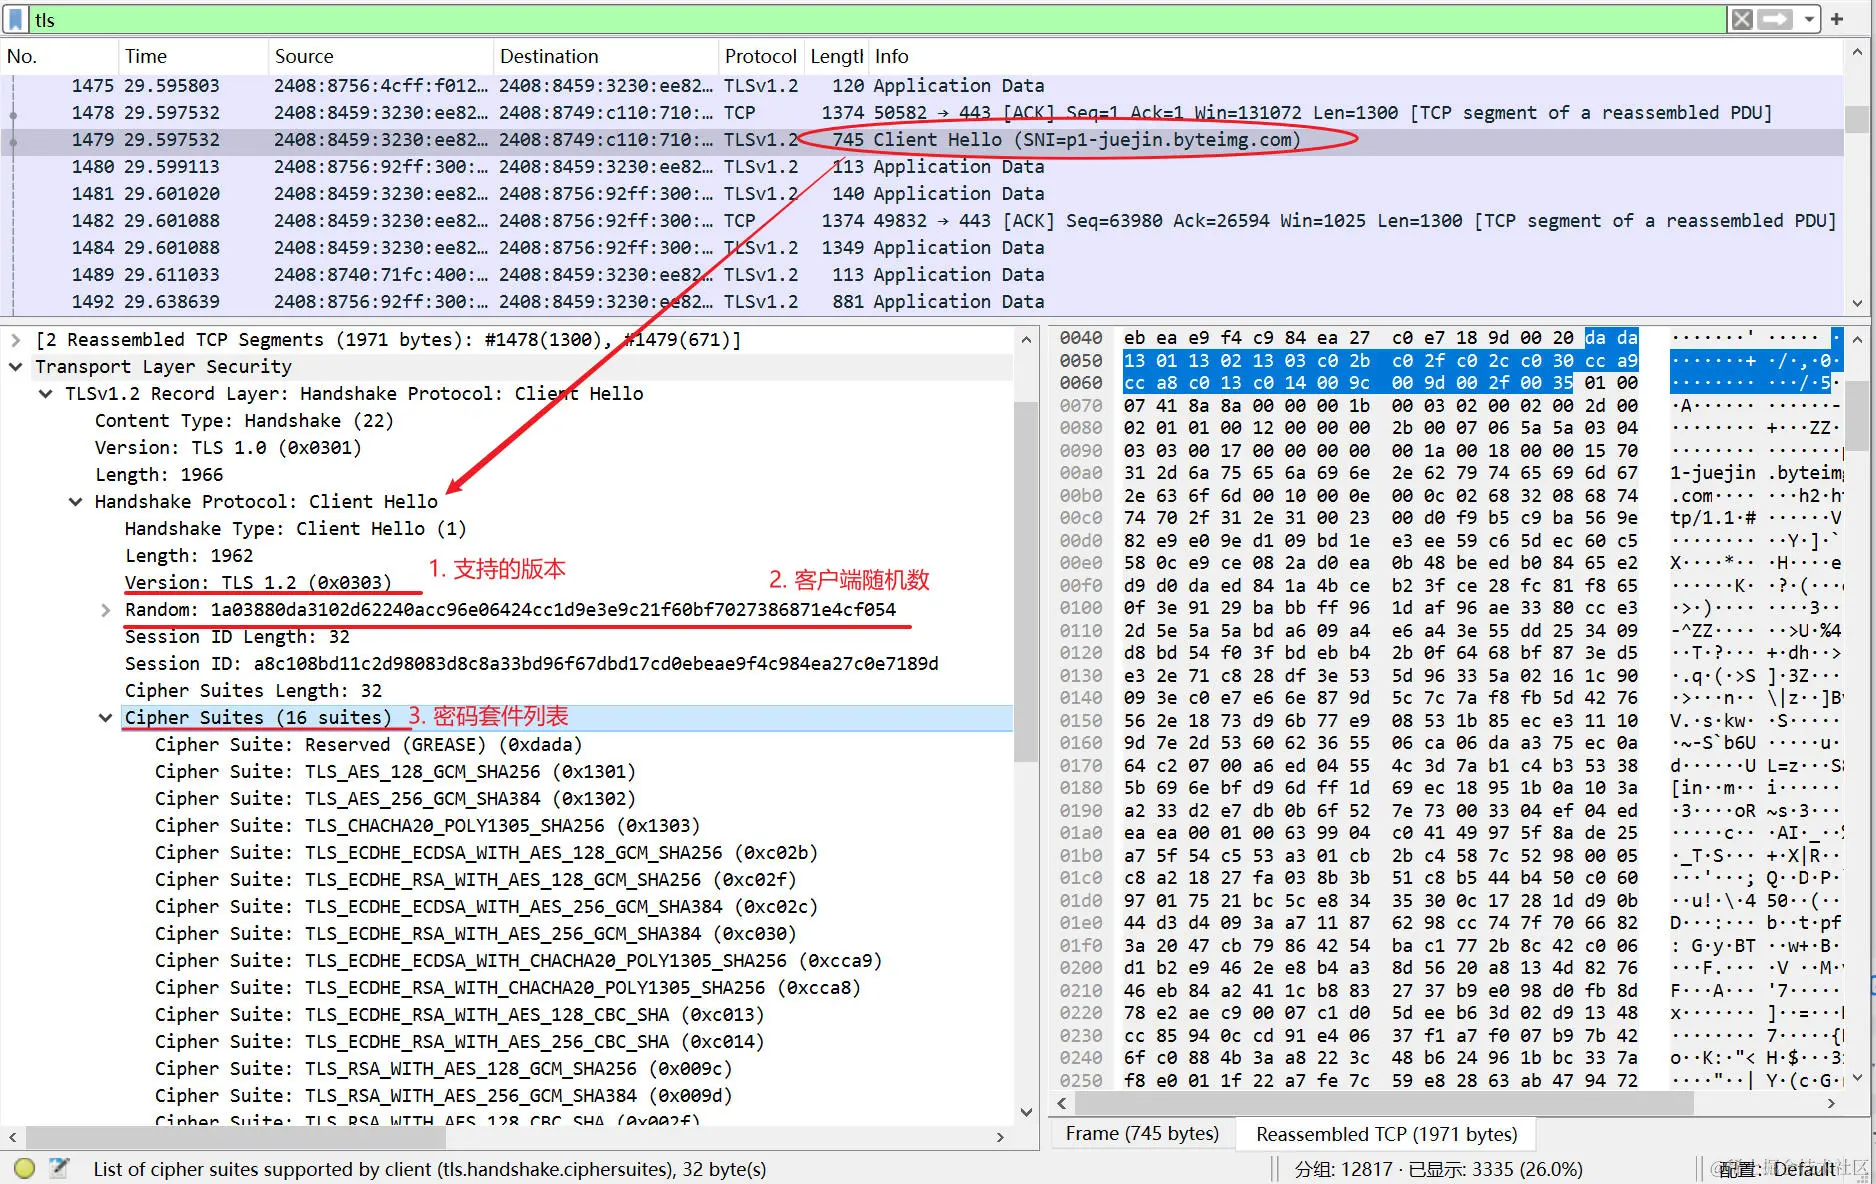Image resolution: width=1876 pixels, height=1184 pixels.
Task: Select cipher suite TLS_AES_128_GCM_SHA256 (0x1301)
Action: 395,772
